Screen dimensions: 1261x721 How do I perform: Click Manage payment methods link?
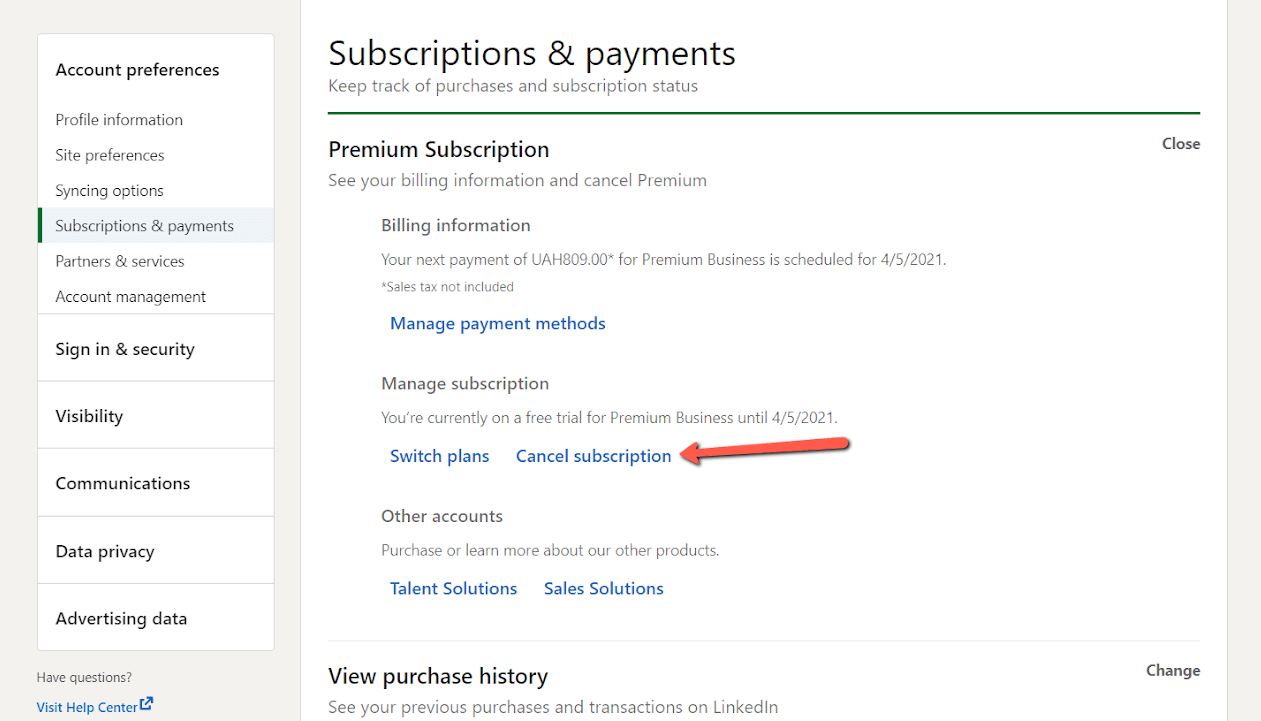pos(498,323)
